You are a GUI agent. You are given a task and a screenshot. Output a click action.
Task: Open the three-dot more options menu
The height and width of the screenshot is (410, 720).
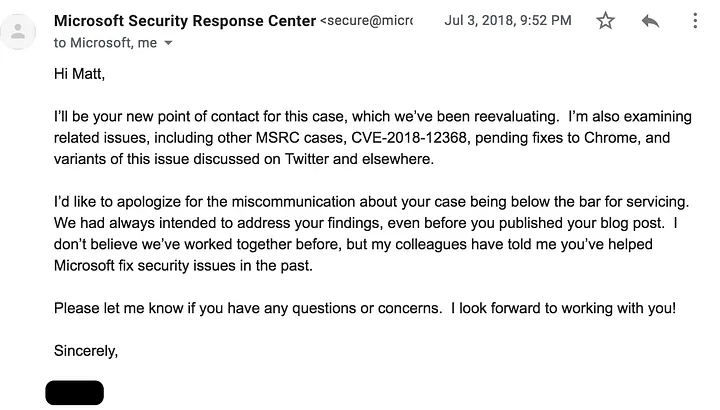coord(695,21)
